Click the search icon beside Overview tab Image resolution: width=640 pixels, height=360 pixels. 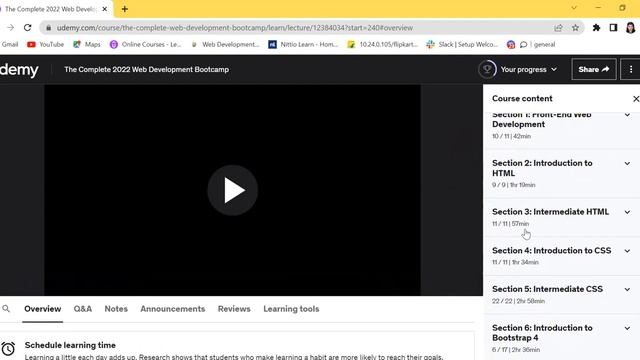point(6,309)
